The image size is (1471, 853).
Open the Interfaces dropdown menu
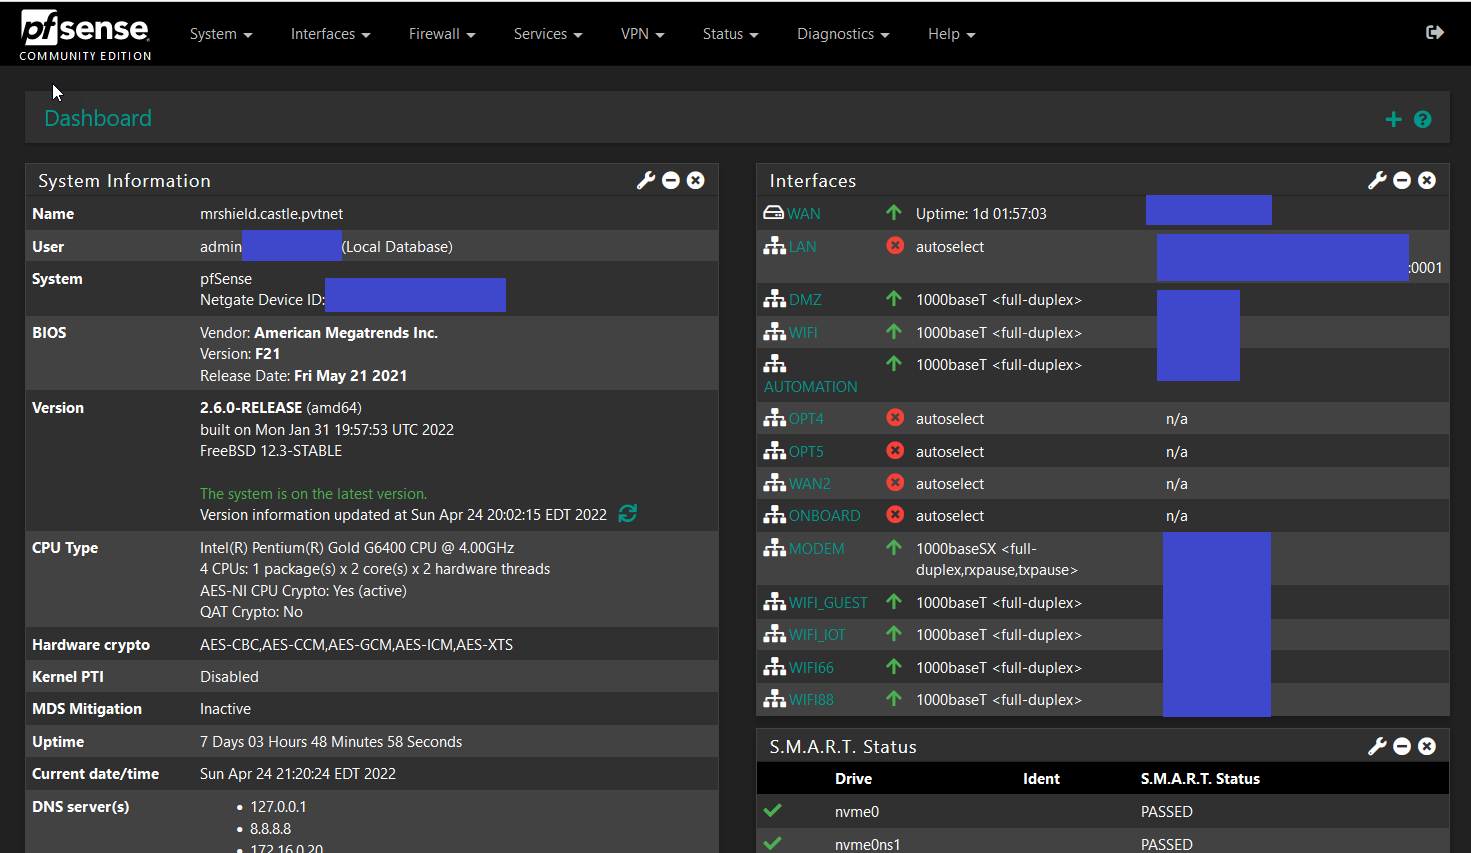click(x=331, y=34)
